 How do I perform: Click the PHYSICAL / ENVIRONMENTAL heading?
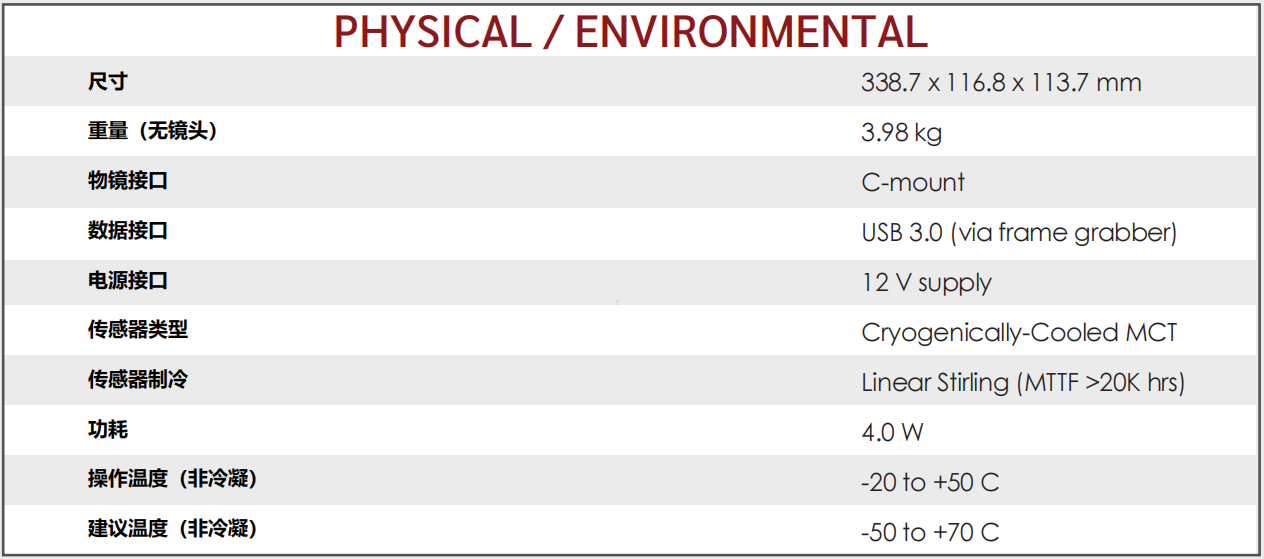pyautogui.click(x=631, y=31)
